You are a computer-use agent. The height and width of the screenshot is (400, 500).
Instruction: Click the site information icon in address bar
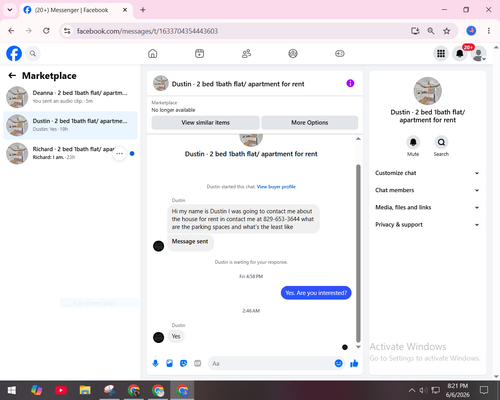click(67, 31)
